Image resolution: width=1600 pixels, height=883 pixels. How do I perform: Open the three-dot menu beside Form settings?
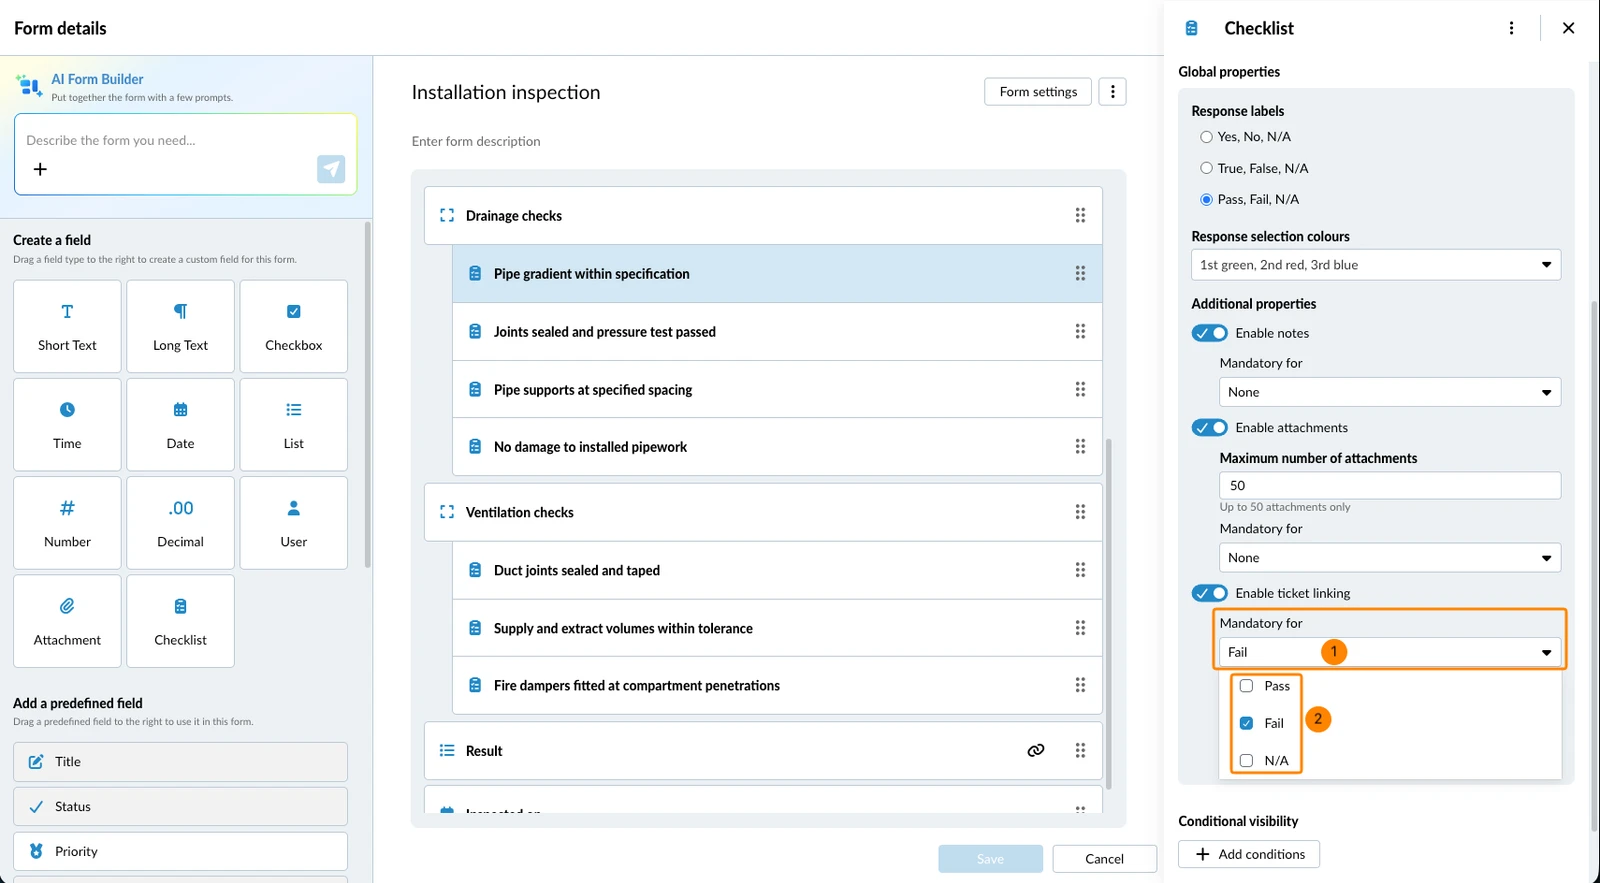pos(1112,92)
